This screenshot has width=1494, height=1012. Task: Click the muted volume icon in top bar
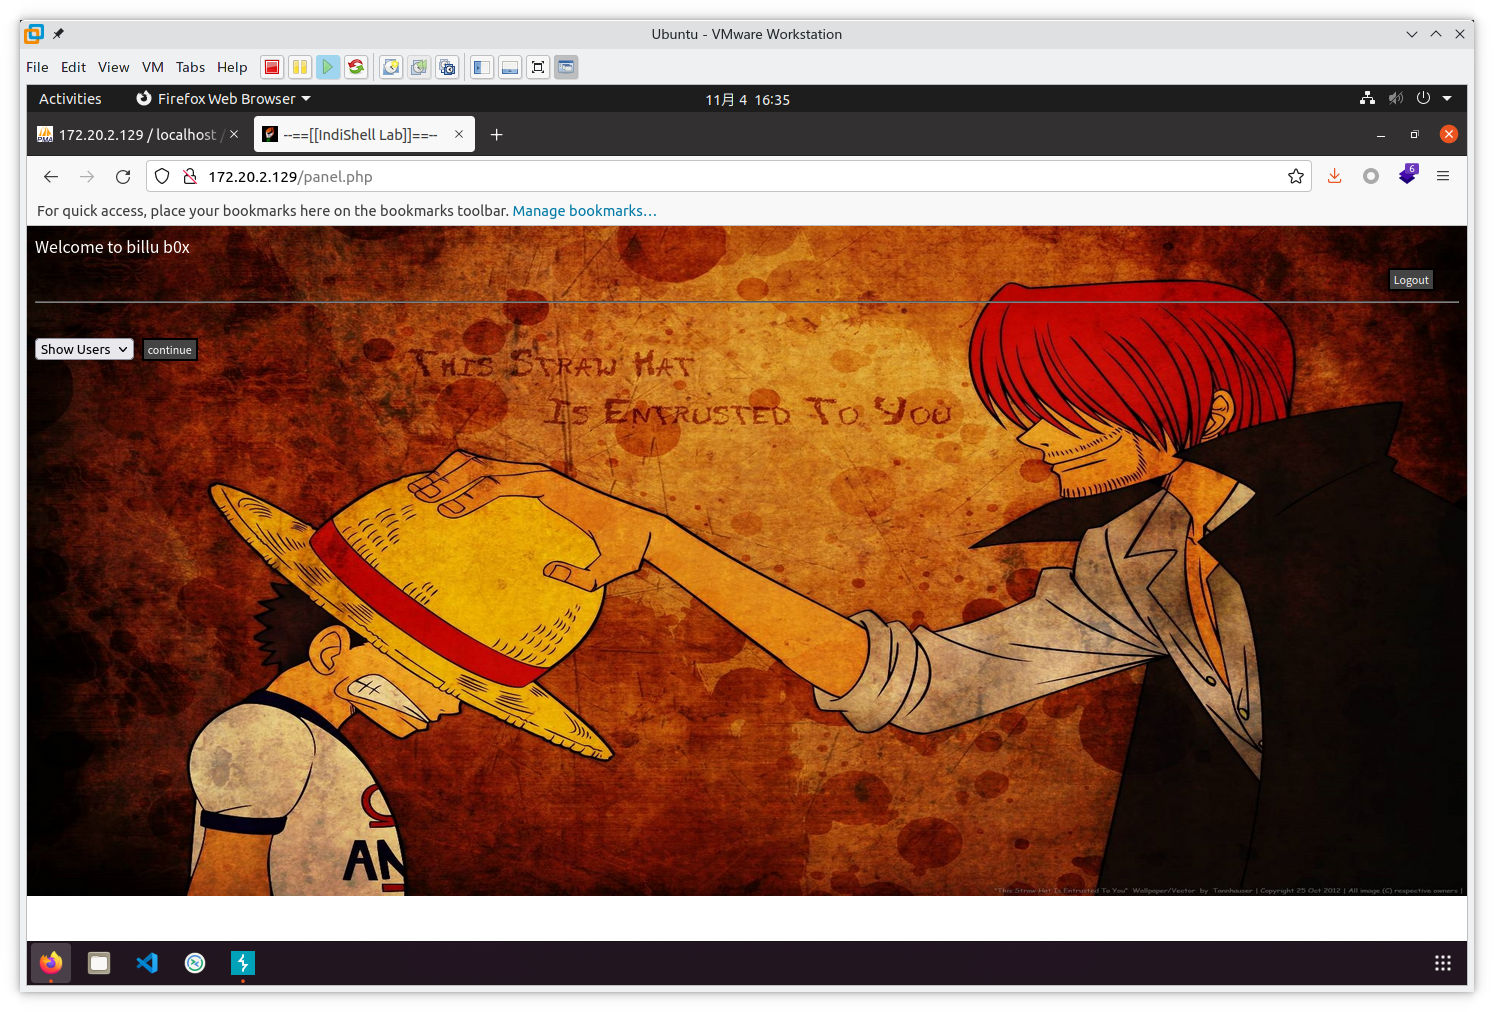[x=1396, y=99]
